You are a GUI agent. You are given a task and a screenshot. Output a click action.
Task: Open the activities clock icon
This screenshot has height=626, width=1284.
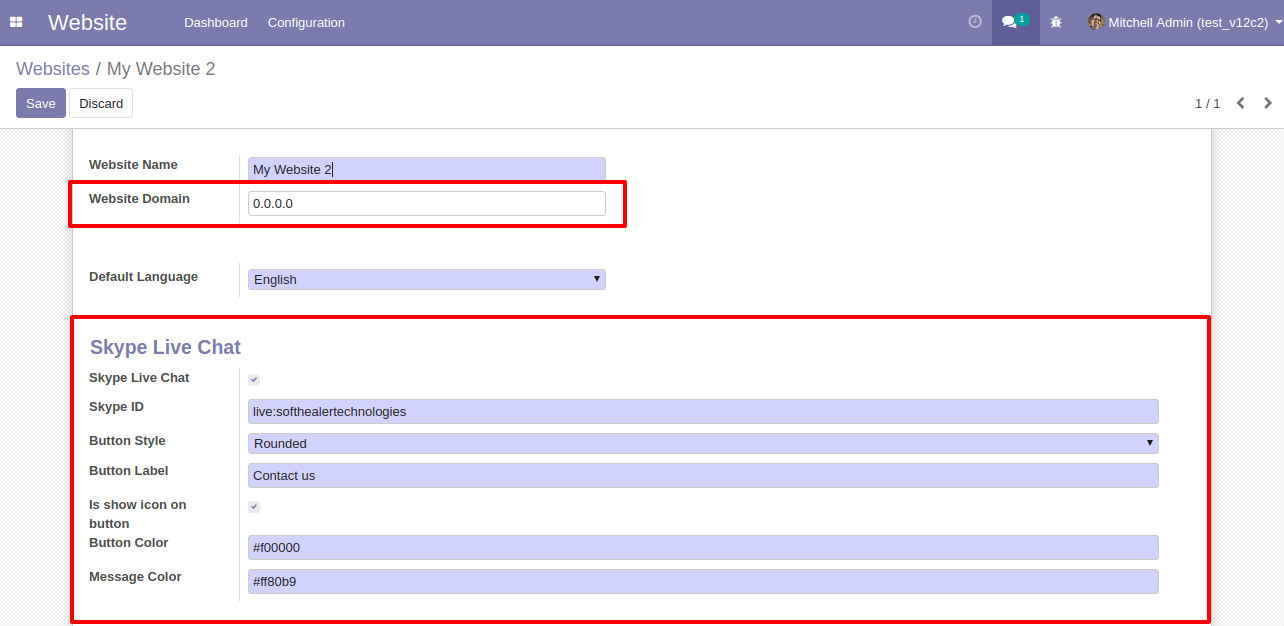pos(975,22)
